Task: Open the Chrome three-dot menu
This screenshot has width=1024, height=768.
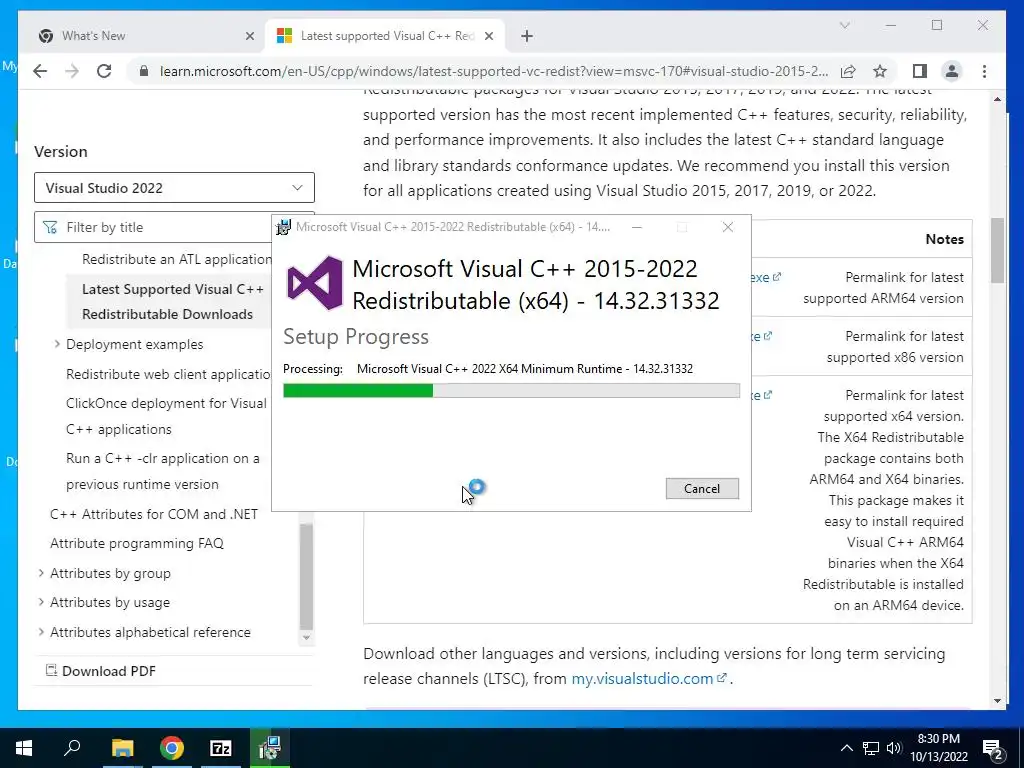Action: (984, 71)
